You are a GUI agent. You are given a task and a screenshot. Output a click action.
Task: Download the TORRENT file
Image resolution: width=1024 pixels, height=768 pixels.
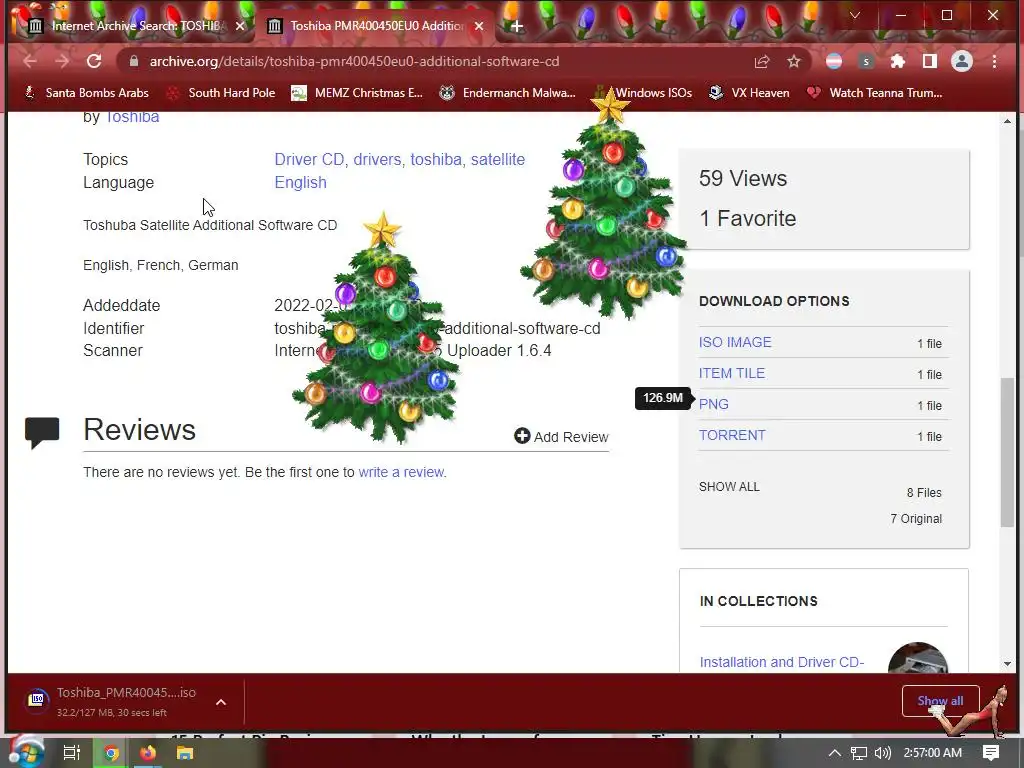pos(732,436)
